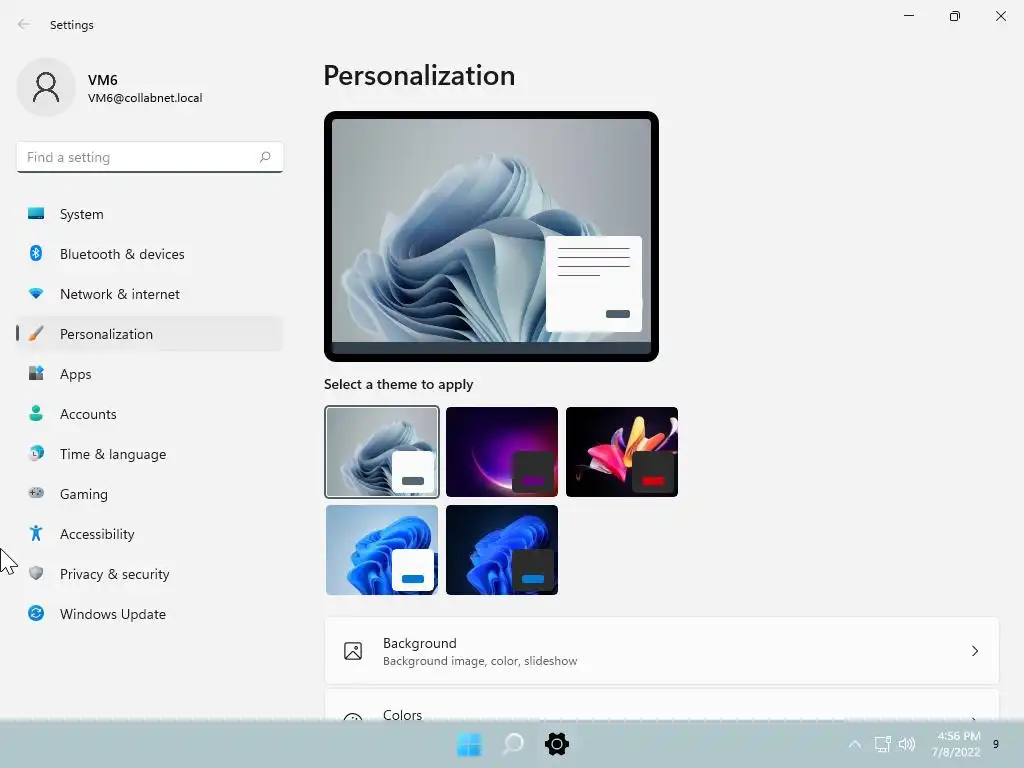Apply the light gray bloom theme
The height and width of the screenshot is (768, 1024).
tap(382, 452)
